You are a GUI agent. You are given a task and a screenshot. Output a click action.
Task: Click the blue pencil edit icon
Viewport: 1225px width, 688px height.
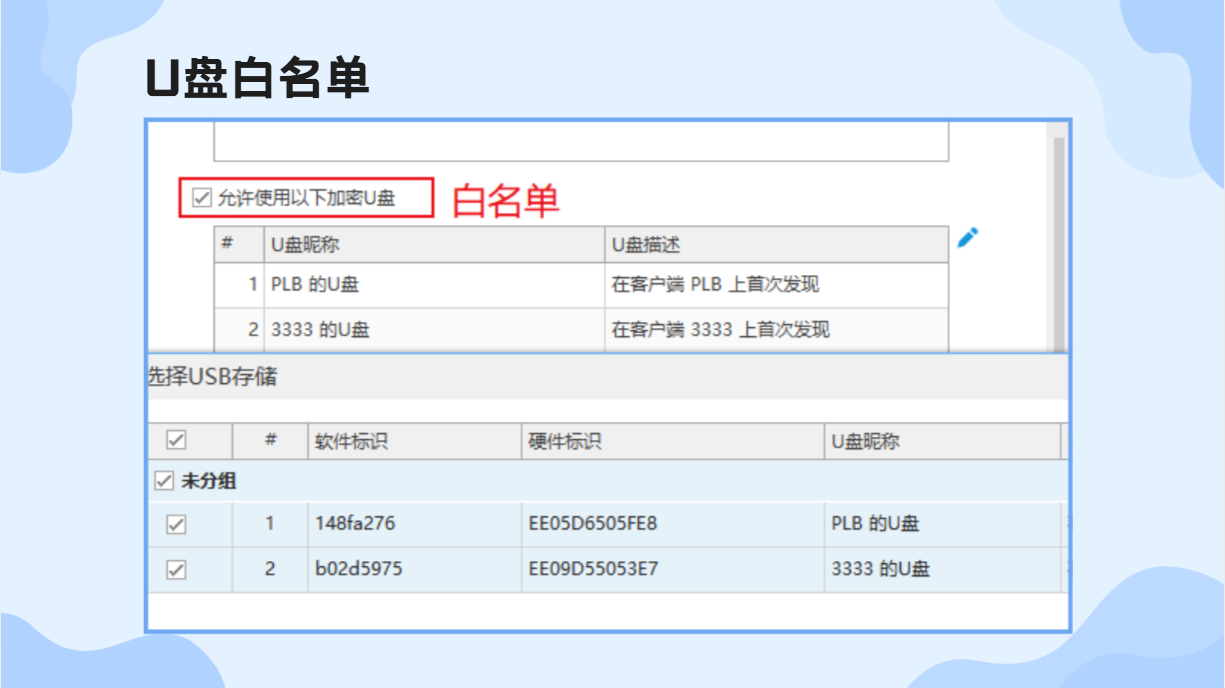pyautogui.click(x=967, y=238)
